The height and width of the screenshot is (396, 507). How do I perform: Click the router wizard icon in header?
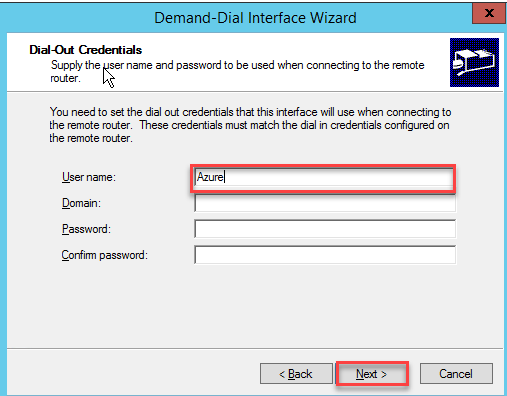point(474,62)
